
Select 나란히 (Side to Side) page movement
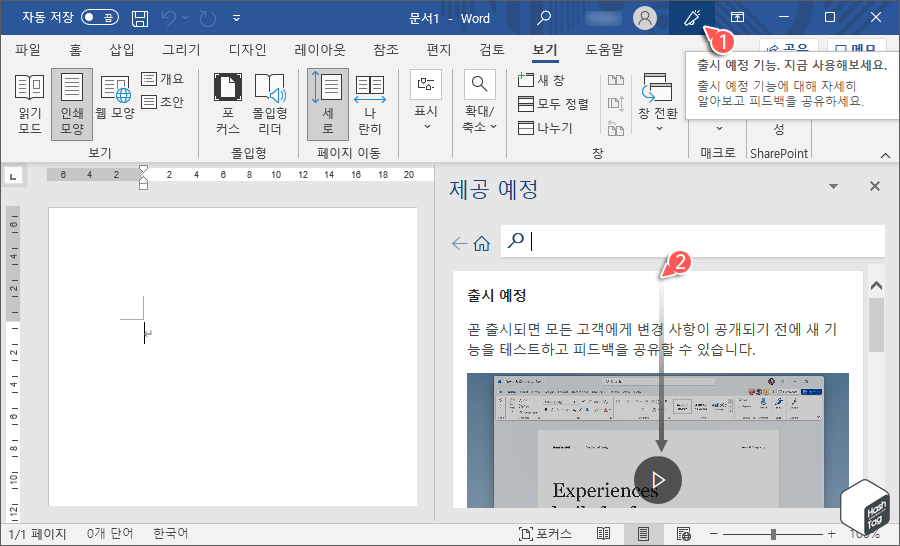coord(370,104)
